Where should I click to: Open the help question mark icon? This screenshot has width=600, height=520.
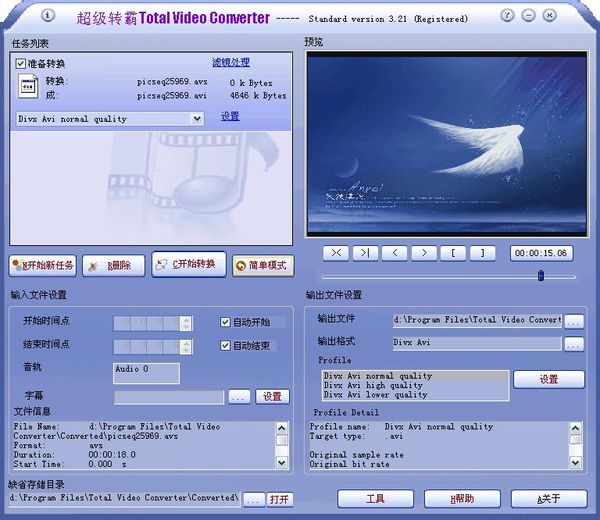[x=507, y=15]
